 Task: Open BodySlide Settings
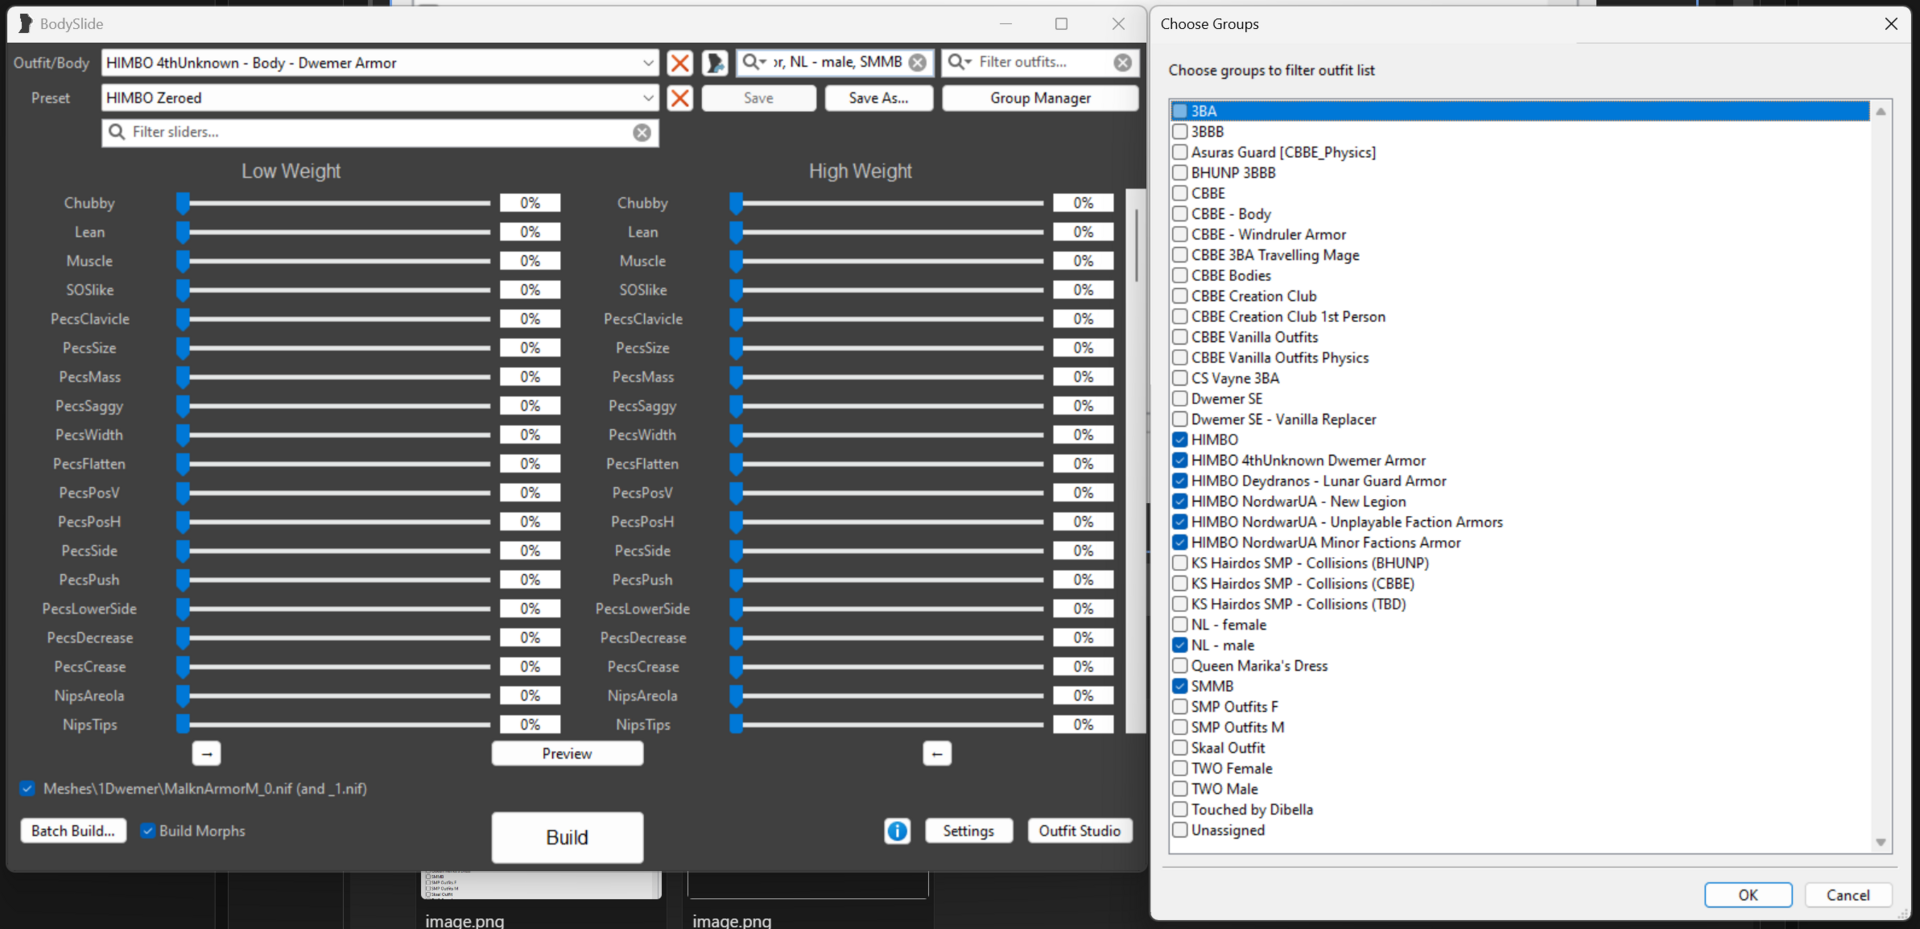[x=968, y=831]
